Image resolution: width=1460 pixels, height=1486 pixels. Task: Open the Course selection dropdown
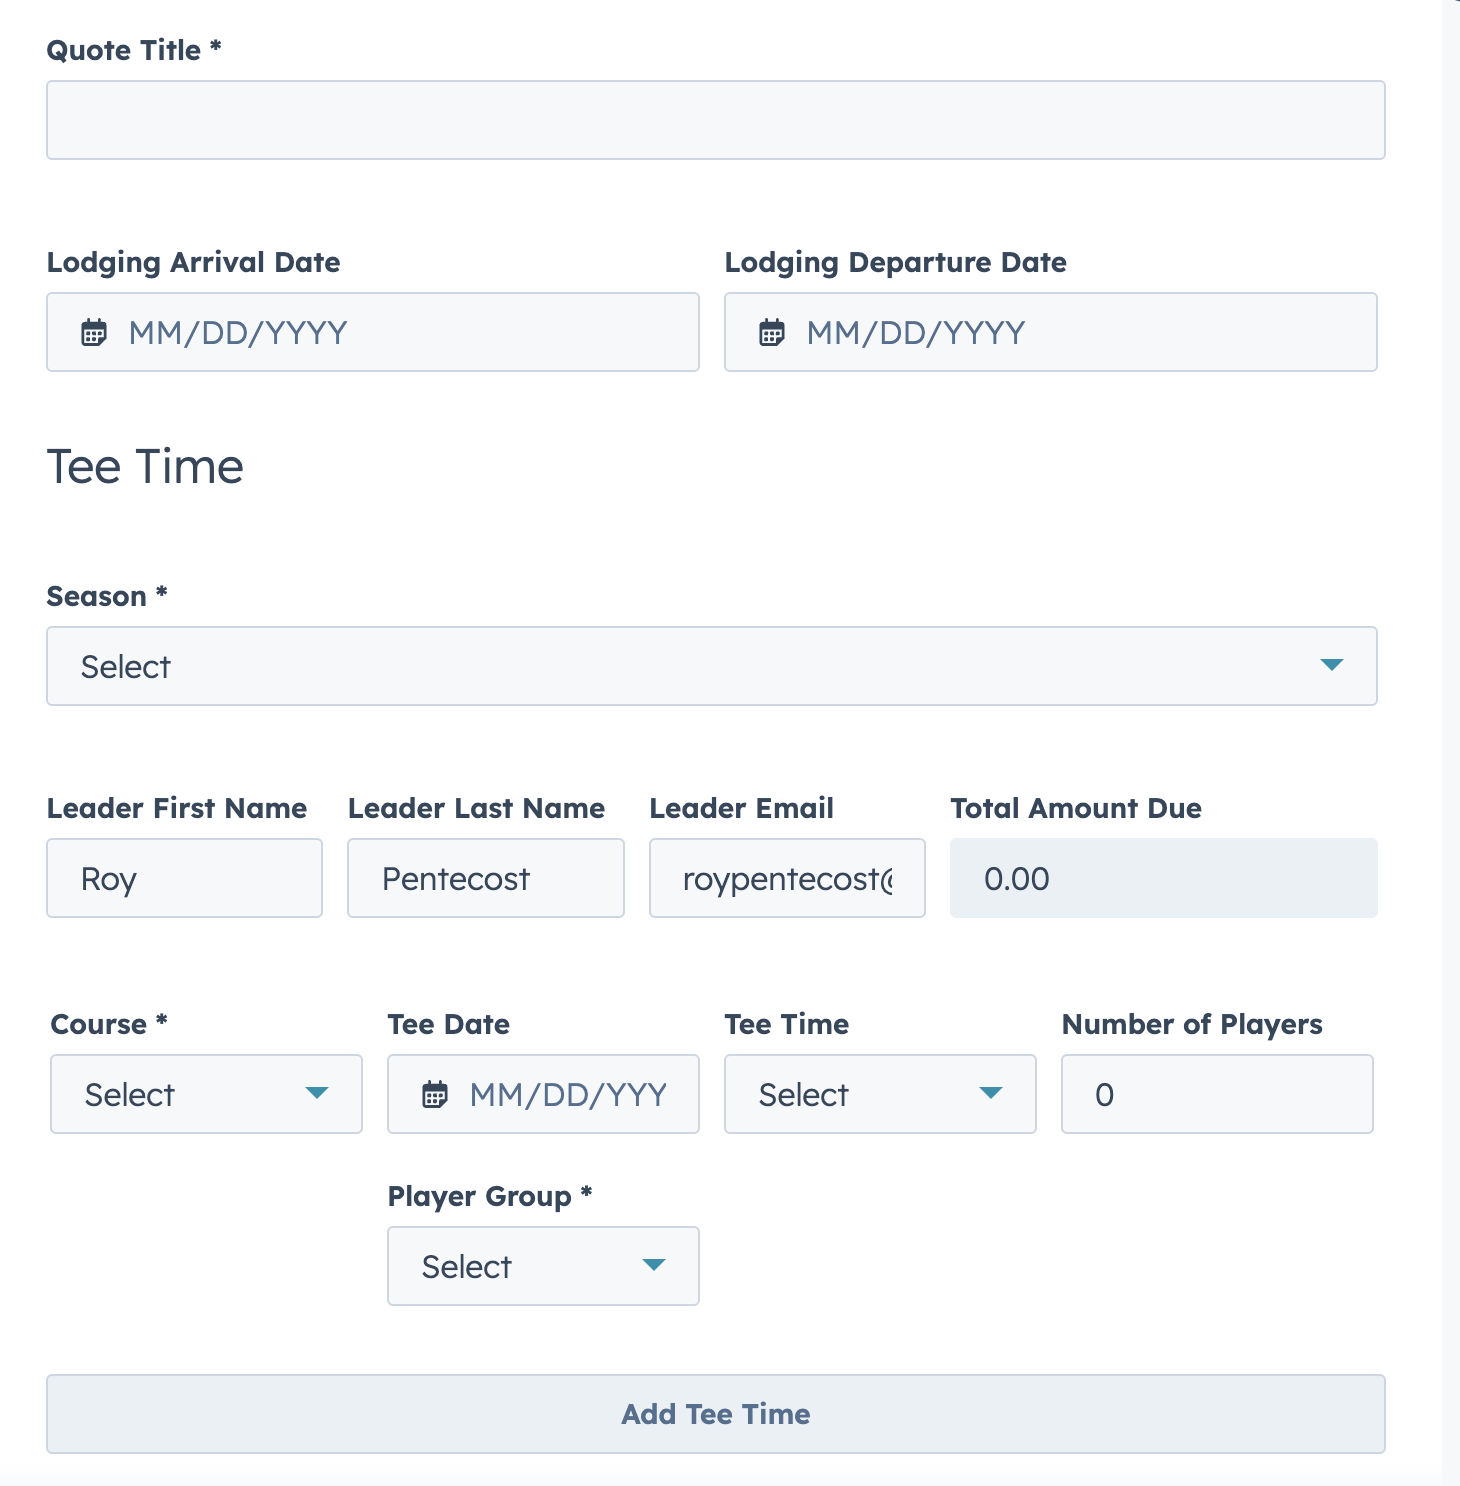pos(205,1094)
